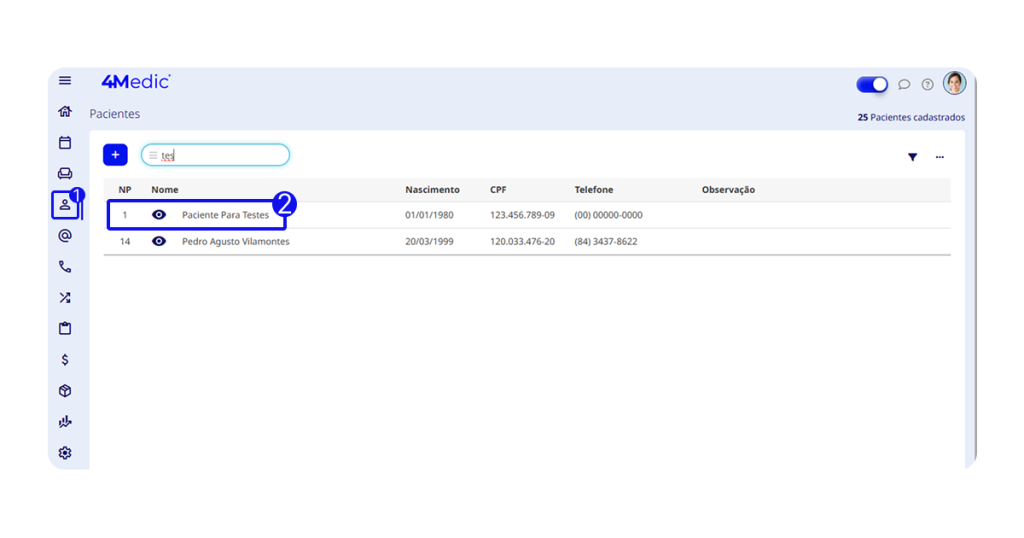The width and height of the screenshot is (1024, 538).
Task: Open the phone icon in sidebar
Action: 65,267
